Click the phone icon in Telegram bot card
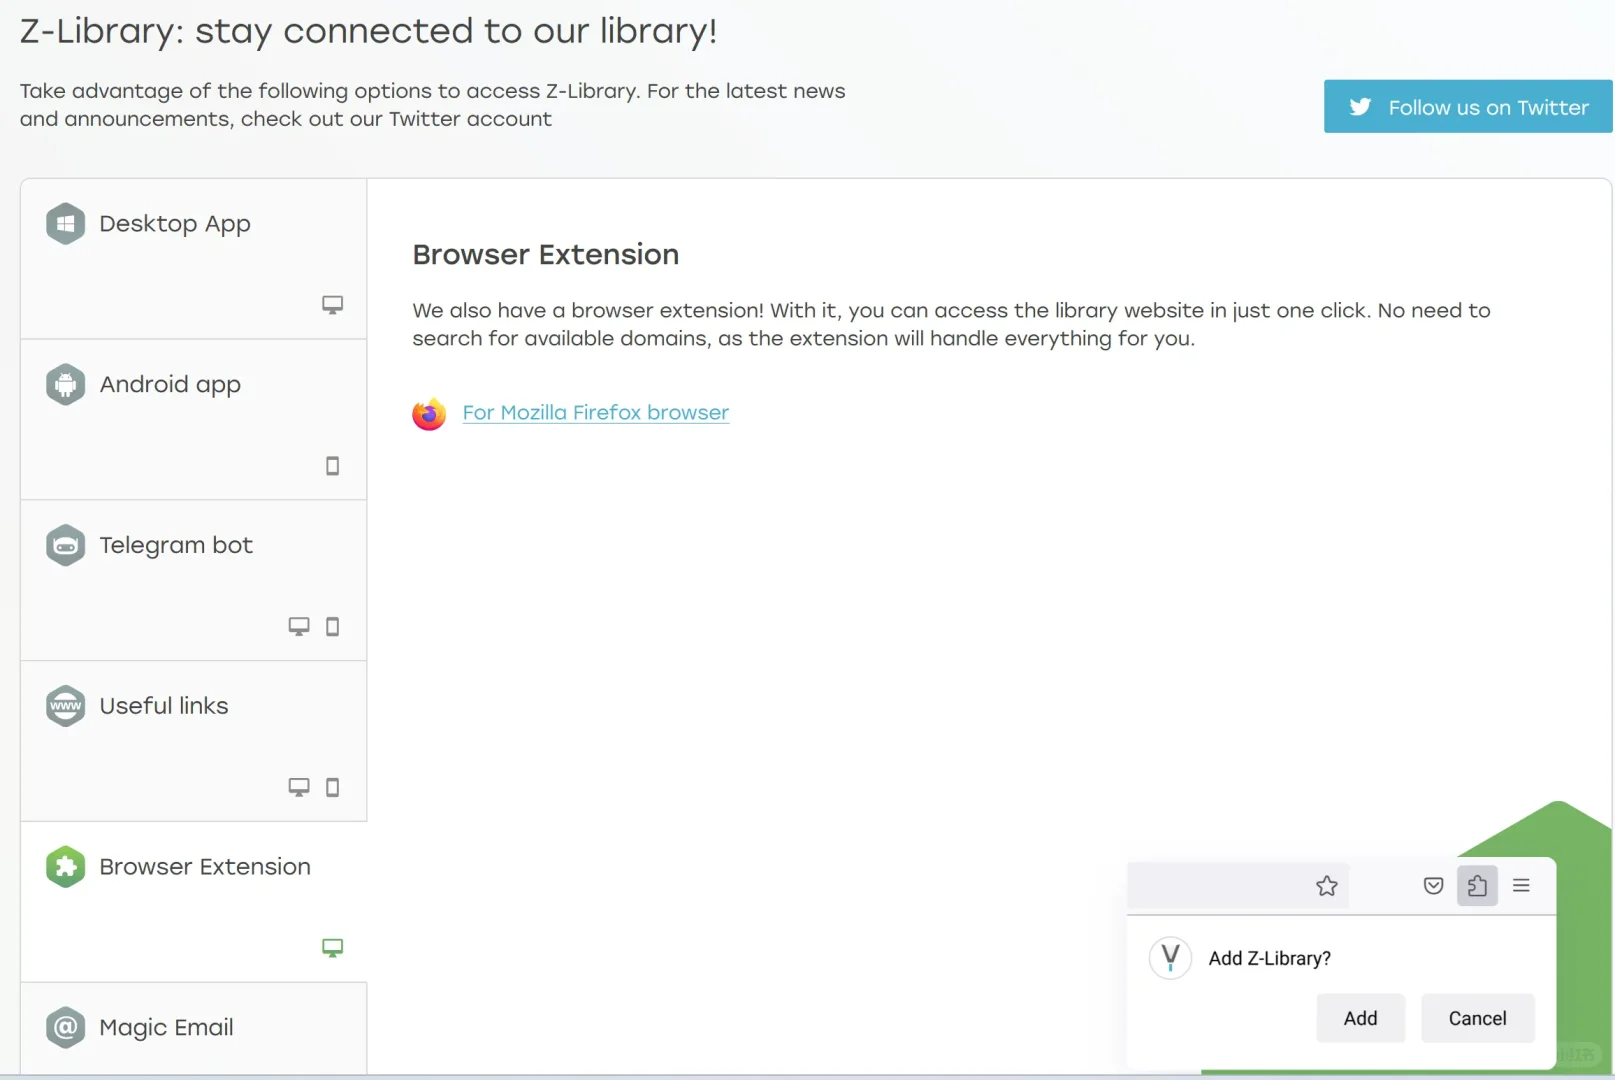This screenshot has height=1080, width=1615. pos(333,627)
